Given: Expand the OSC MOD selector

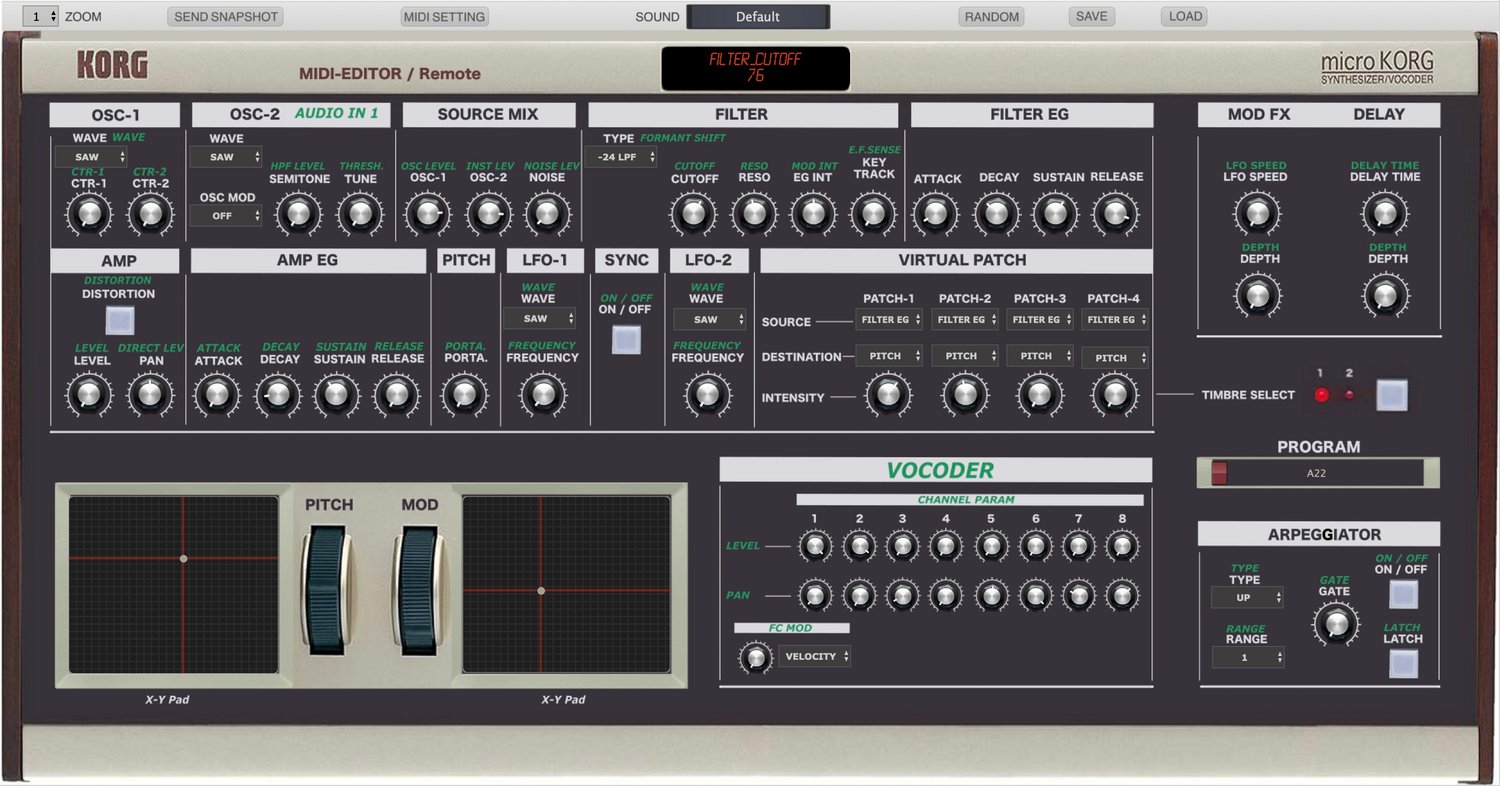Looking at the screenshot, I should [x=226, y=215].
